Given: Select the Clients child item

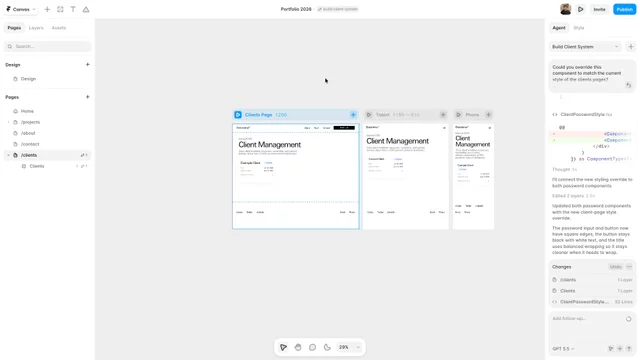Looking at the screenshot, I should click(37, 166).
